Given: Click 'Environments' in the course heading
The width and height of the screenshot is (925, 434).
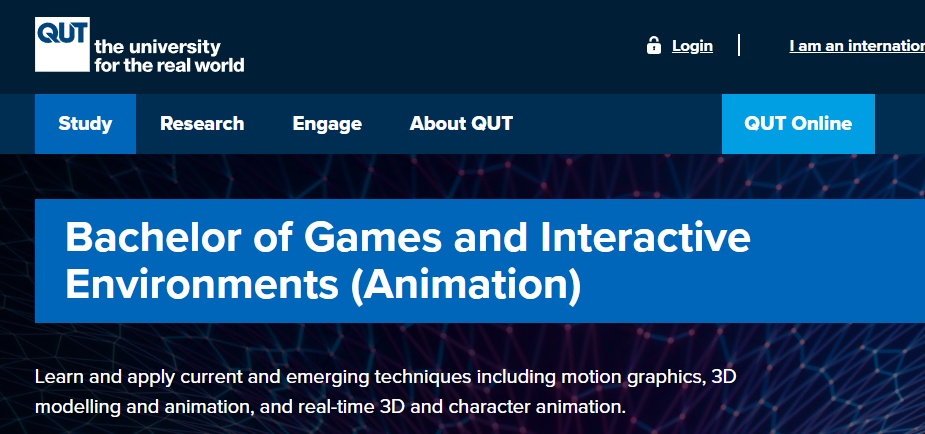Looking at the screenshot, I should [201, 284].
